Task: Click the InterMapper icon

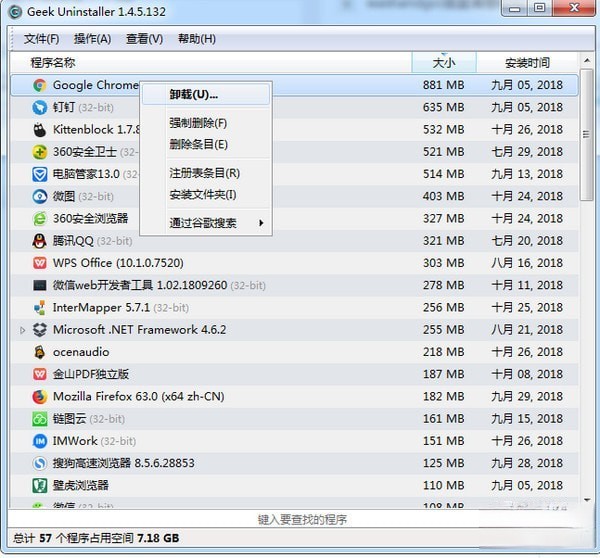Action: tap(39, 308)
